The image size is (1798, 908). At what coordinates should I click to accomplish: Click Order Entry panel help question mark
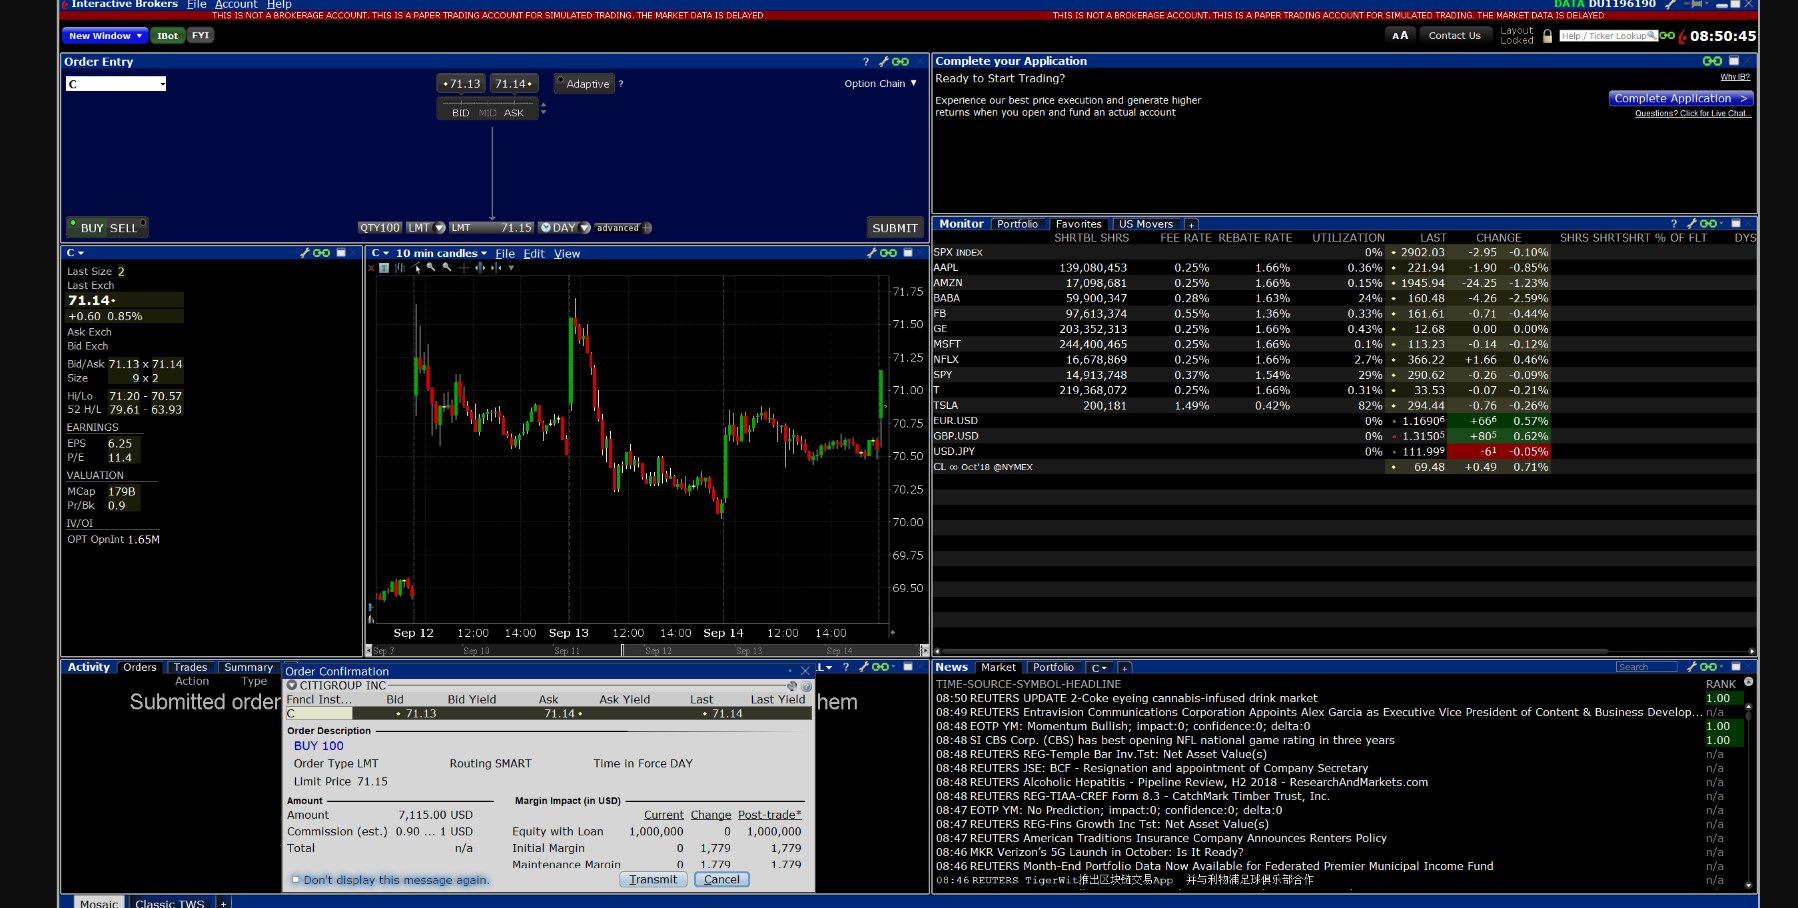[x=866, y=62]
